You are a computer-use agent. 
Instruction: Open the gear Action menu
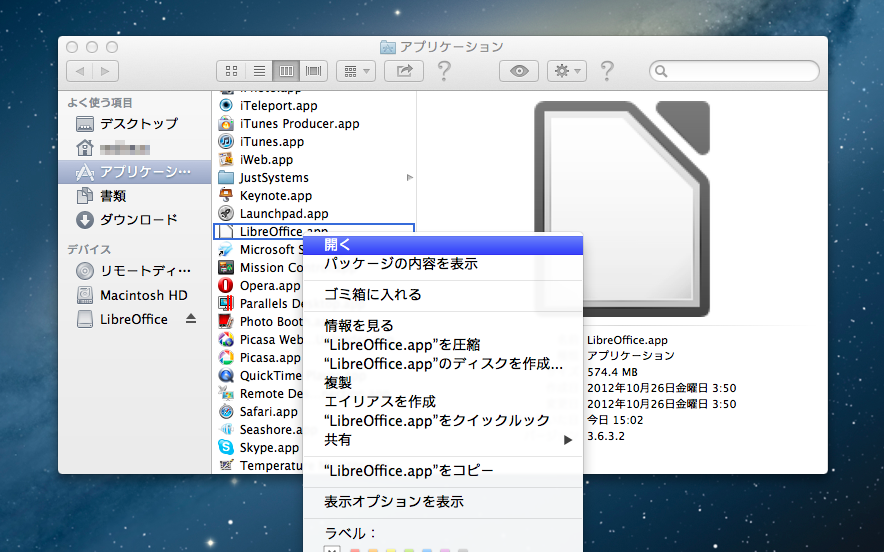[x=567, y=71]
